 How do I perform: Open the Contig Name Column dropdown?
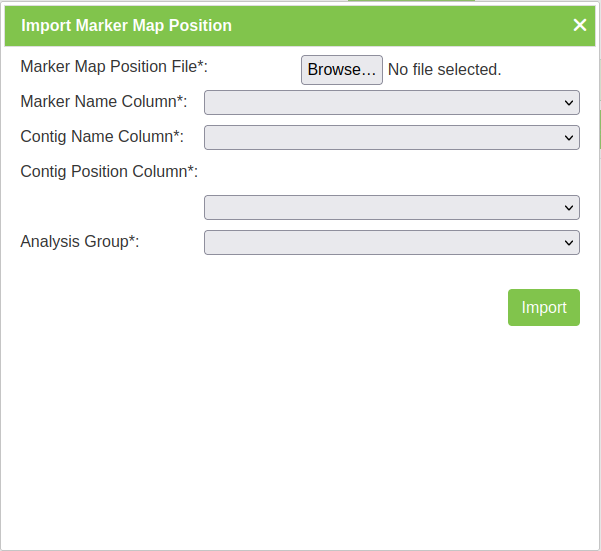click(391, 137)
